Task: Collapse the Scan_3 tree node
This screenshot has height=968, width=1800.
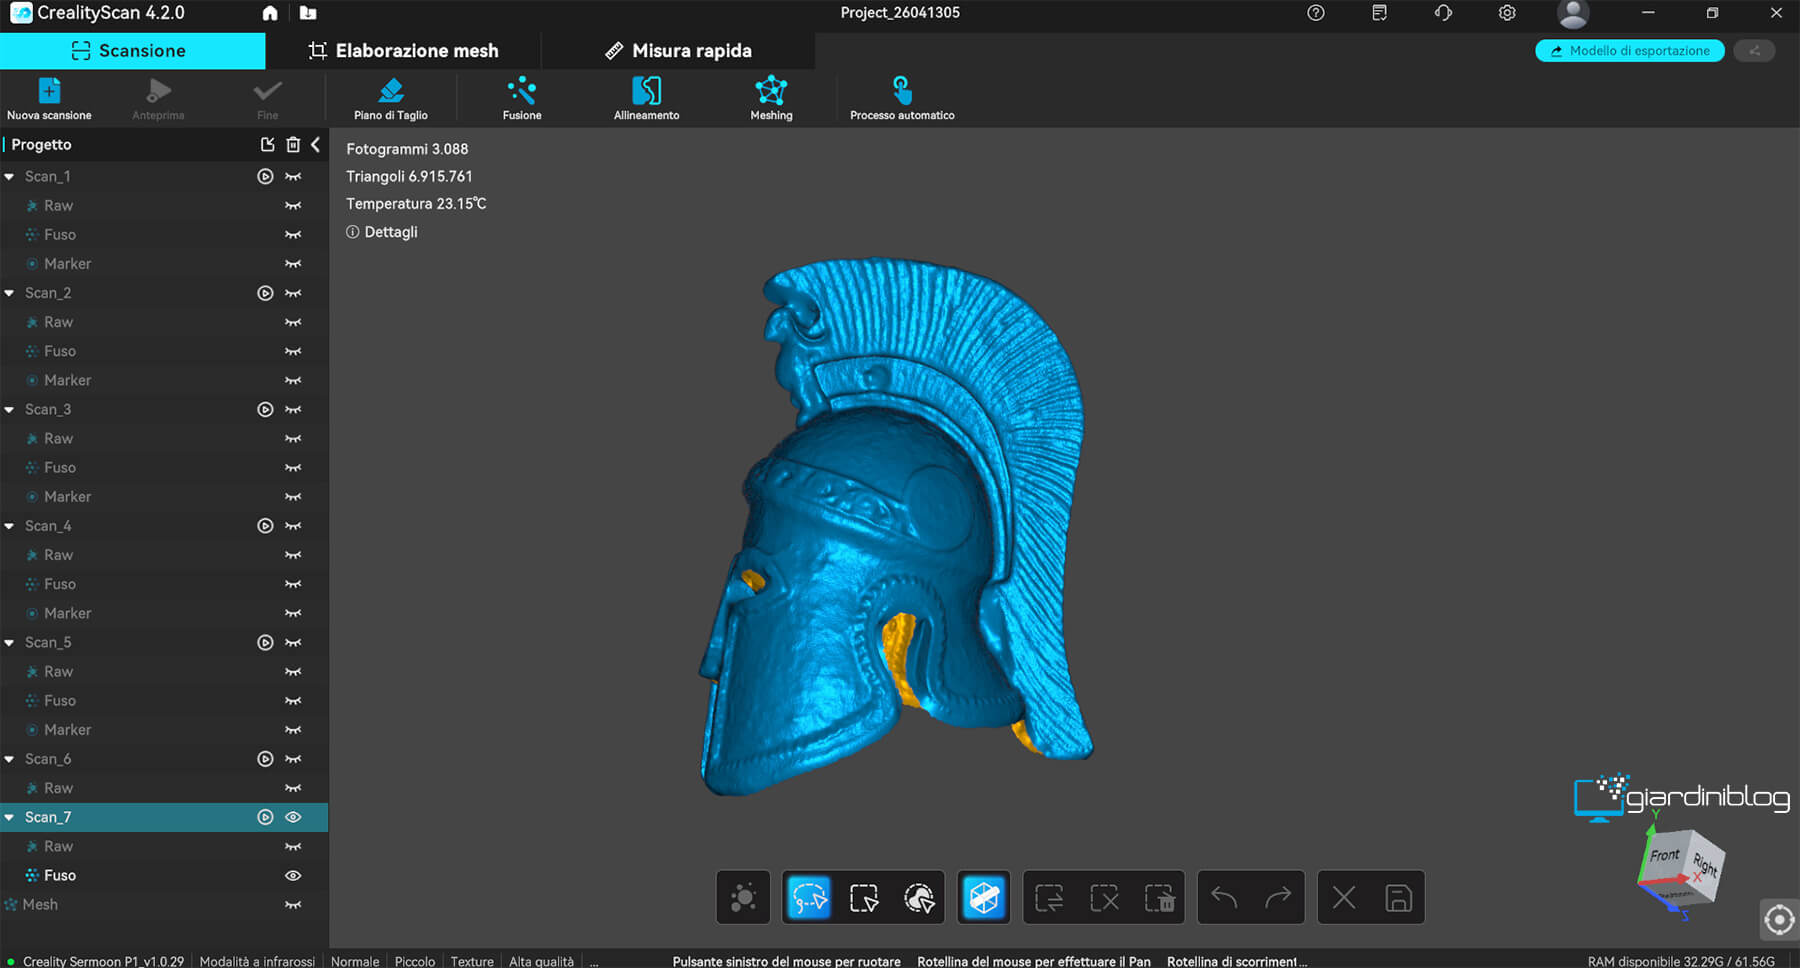Action: pyautogui.click(x=10, y=410)
